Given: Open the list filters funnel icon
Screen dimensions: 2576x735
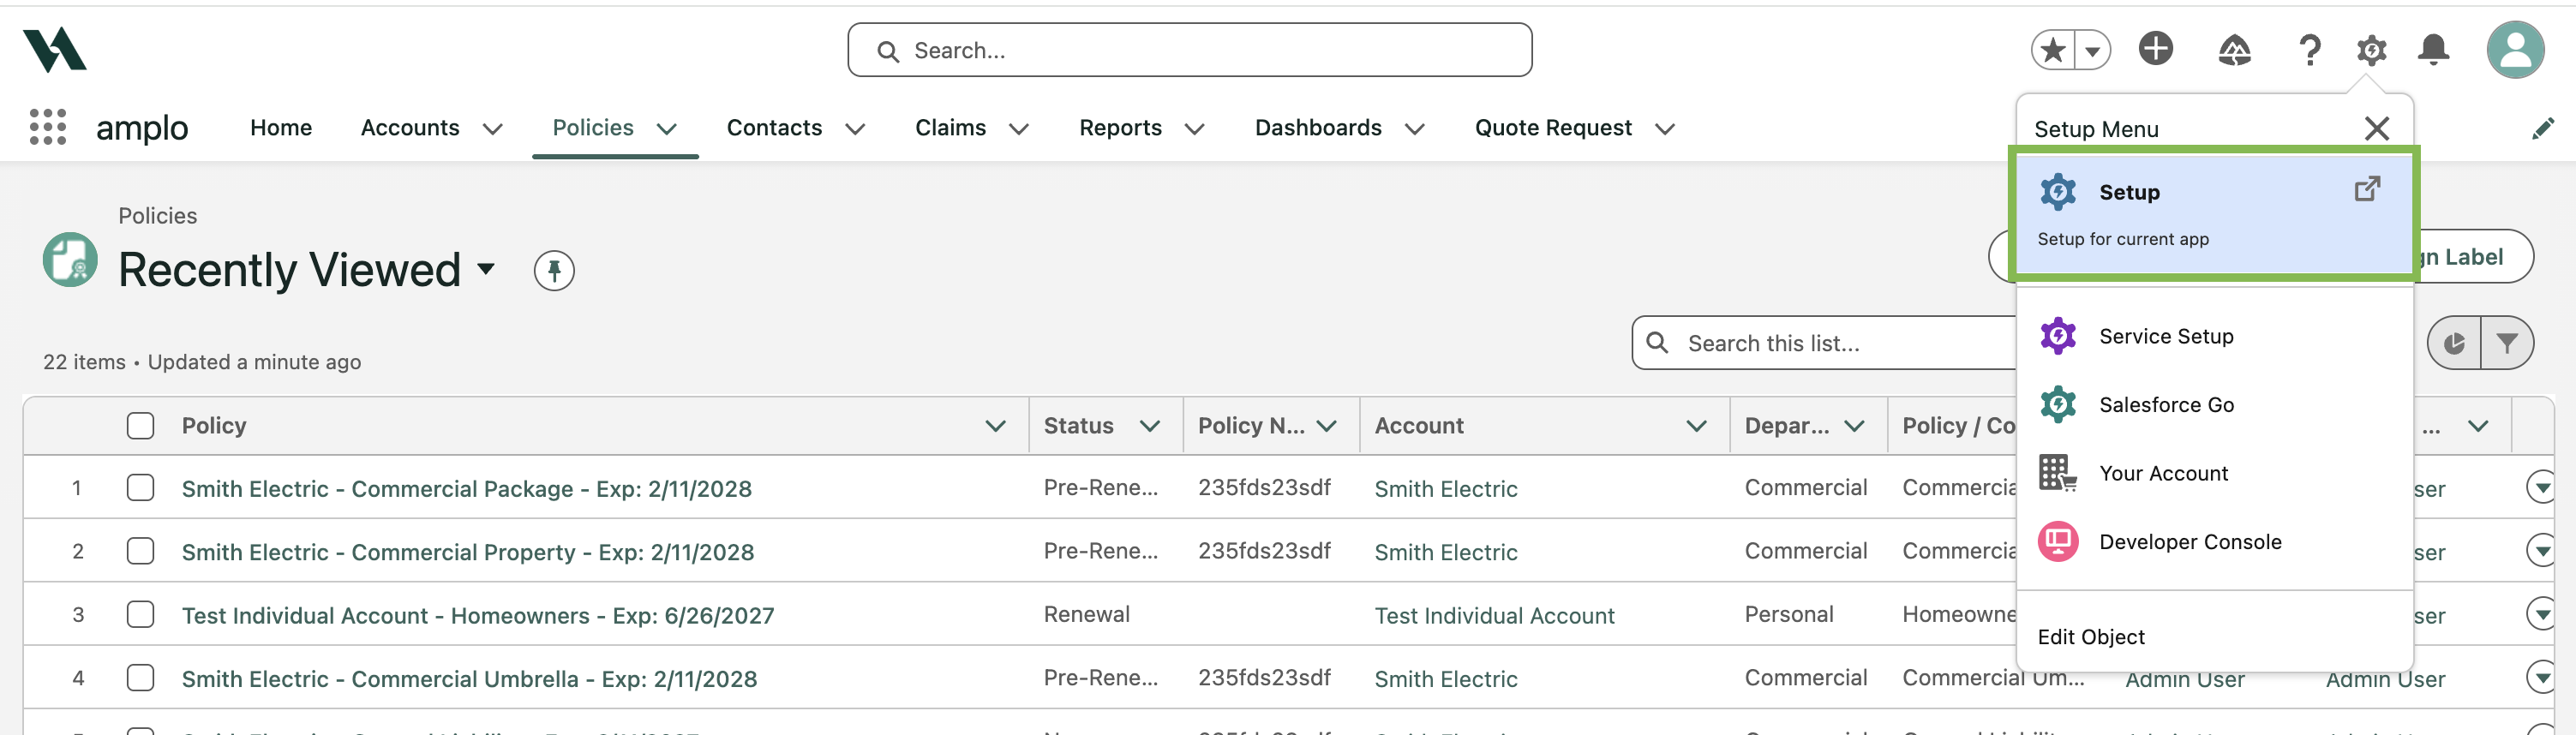Looking at the screenshot, I should (2507, 343).
